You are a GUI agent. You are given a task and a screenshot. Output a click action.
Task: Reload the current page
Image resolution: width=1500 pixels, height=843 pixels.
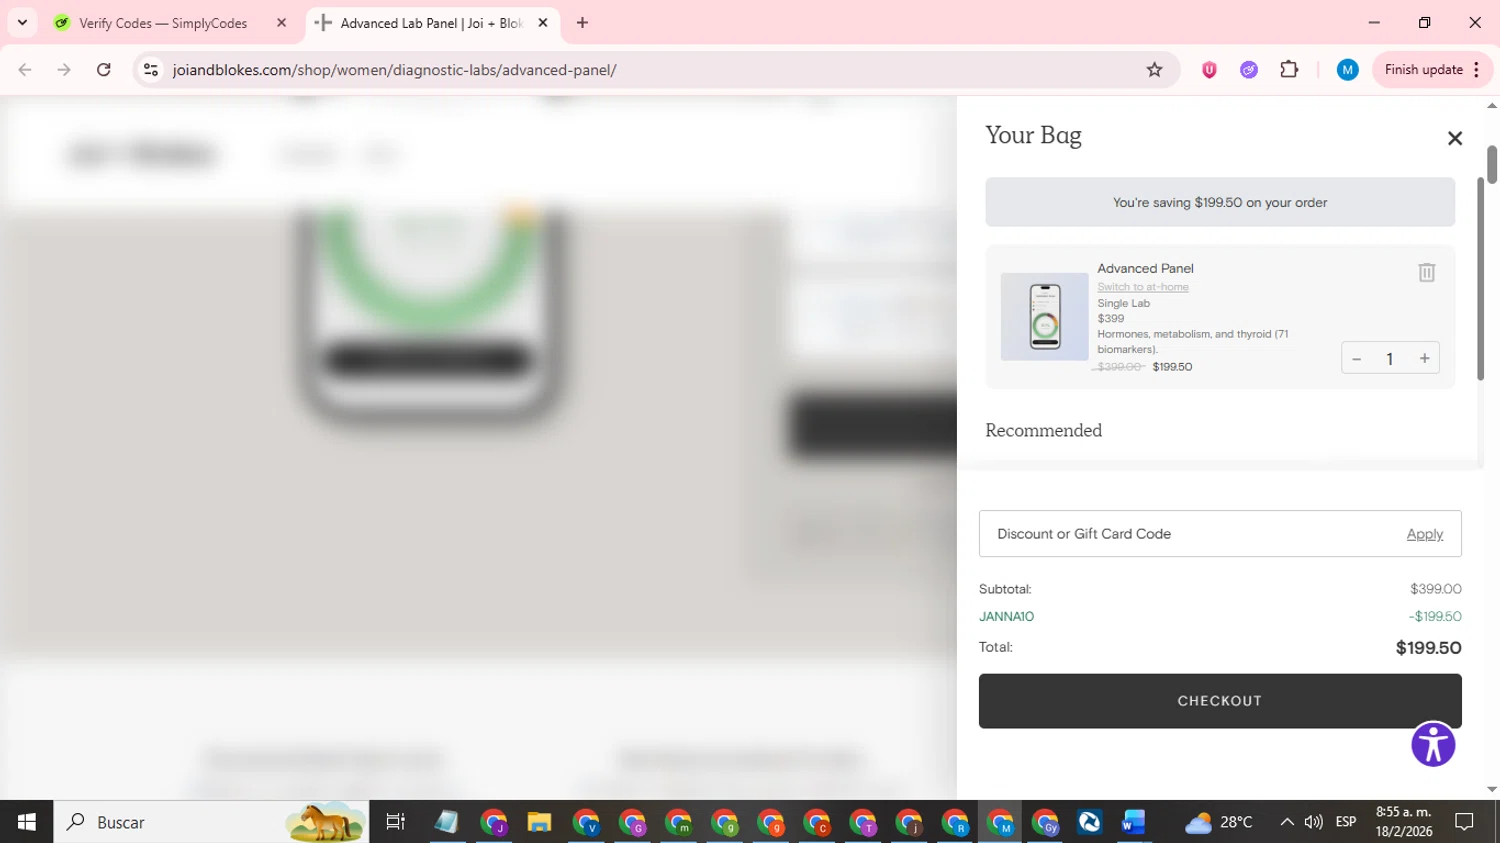coord(104,70)
